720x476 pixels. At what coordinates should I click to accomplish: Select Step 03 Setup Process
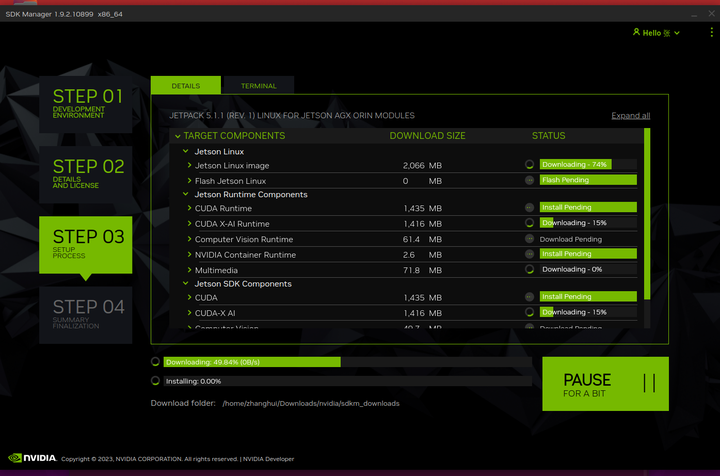click(86, 245)
